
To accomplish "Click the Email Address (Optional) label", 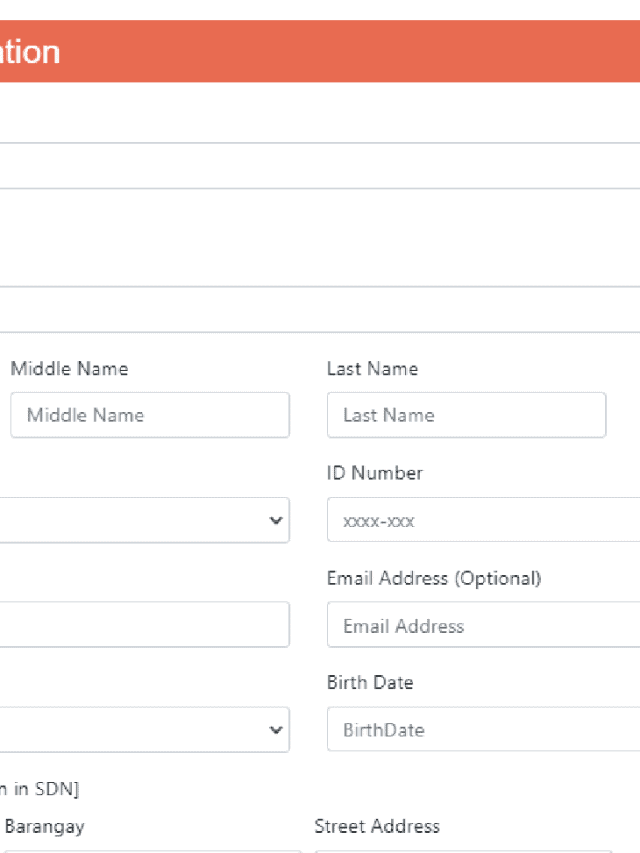I will point(433,578).
